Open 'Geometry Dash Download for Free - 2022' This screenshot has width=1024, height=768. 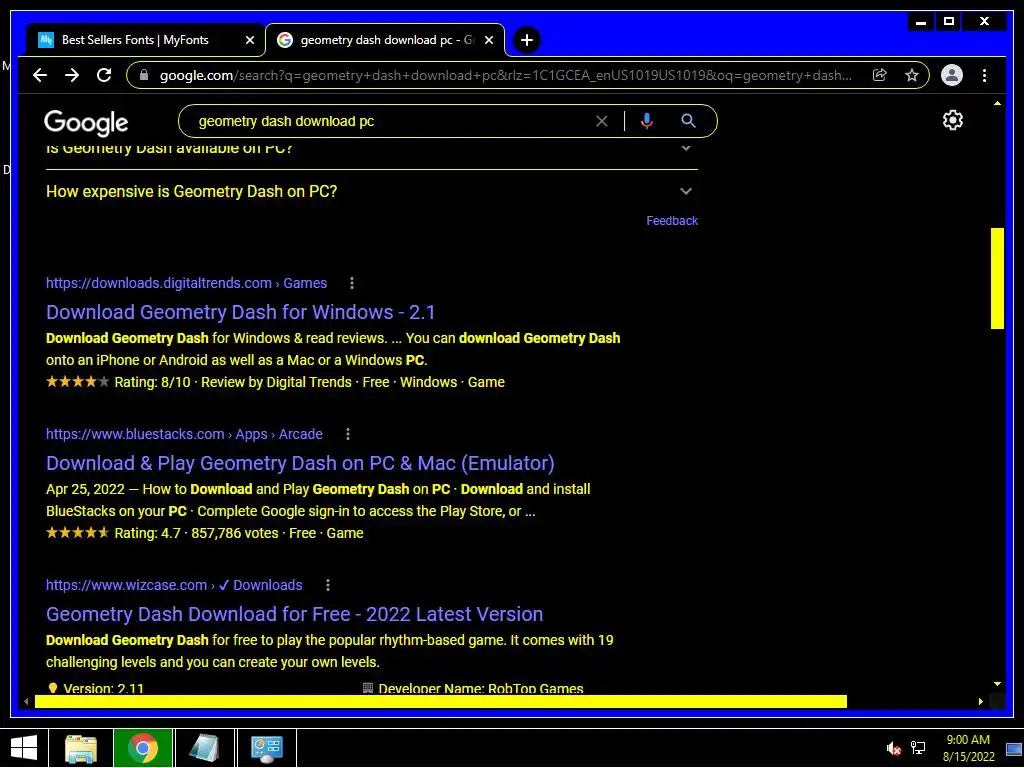tap(295, 614)
